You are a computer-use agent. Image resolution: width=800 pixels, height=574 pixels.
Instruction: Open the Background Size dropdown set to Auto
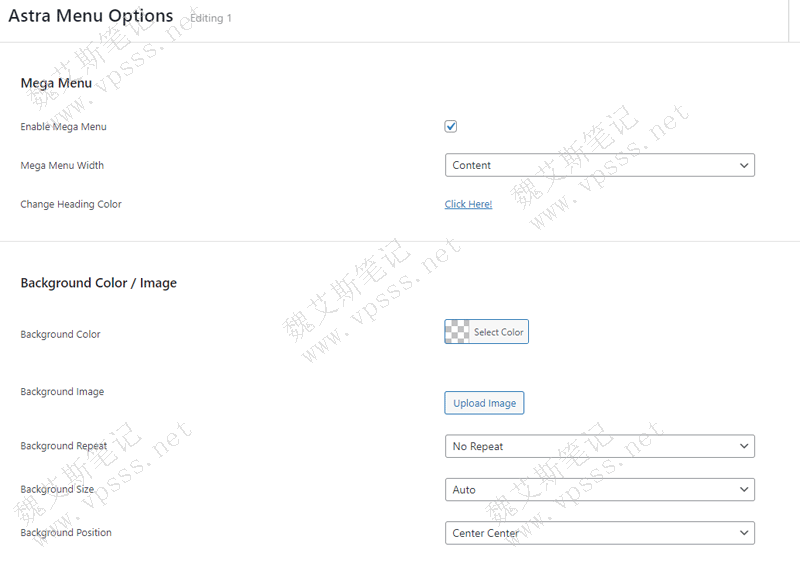(x=599, y=490)
